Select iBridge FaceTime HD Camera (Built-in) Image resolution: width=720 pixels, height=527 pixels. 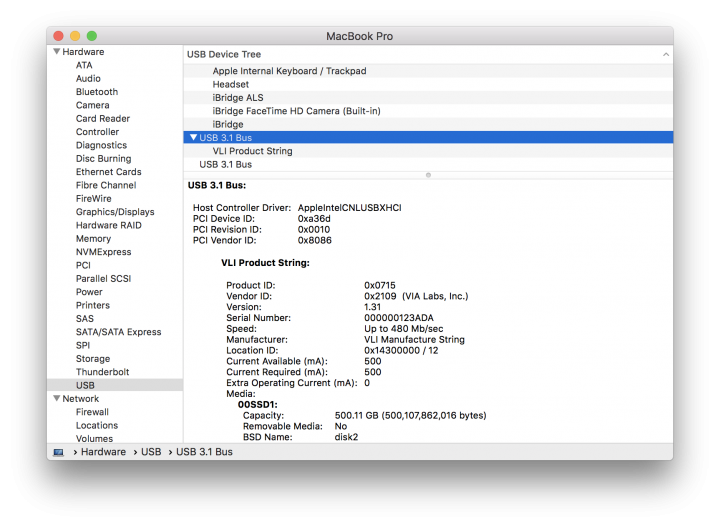tap(428, 111)
